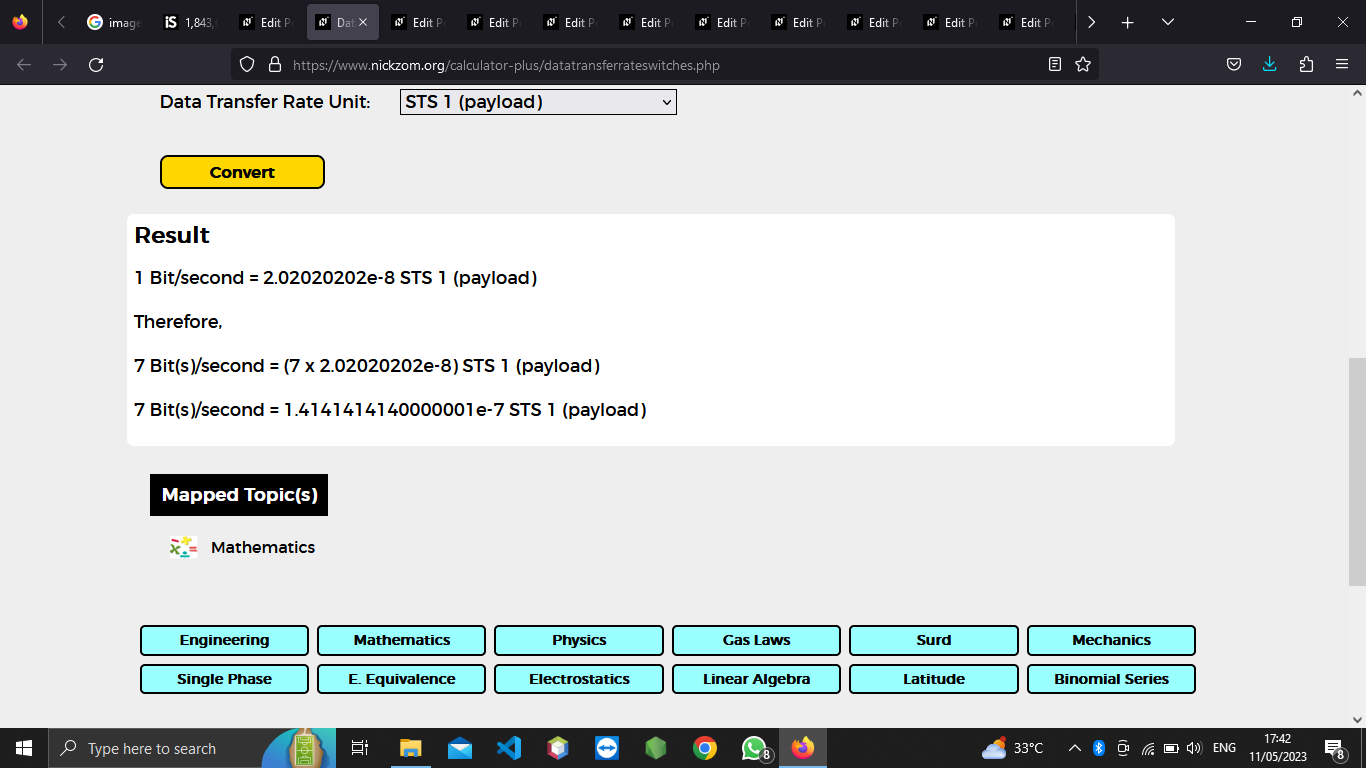Open the Data Transfer Rate Unit dropdown
The height and width of the screenshot is (768, 1366).
[x=538, y=102]
